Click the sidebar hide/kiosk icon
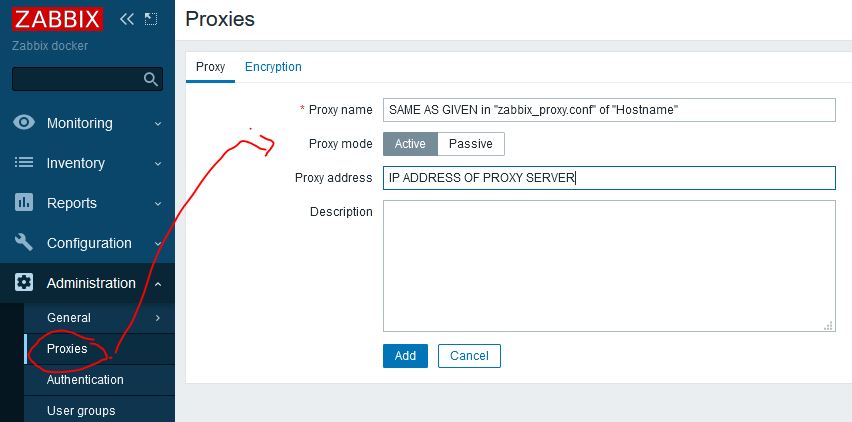 click(151, 19)
